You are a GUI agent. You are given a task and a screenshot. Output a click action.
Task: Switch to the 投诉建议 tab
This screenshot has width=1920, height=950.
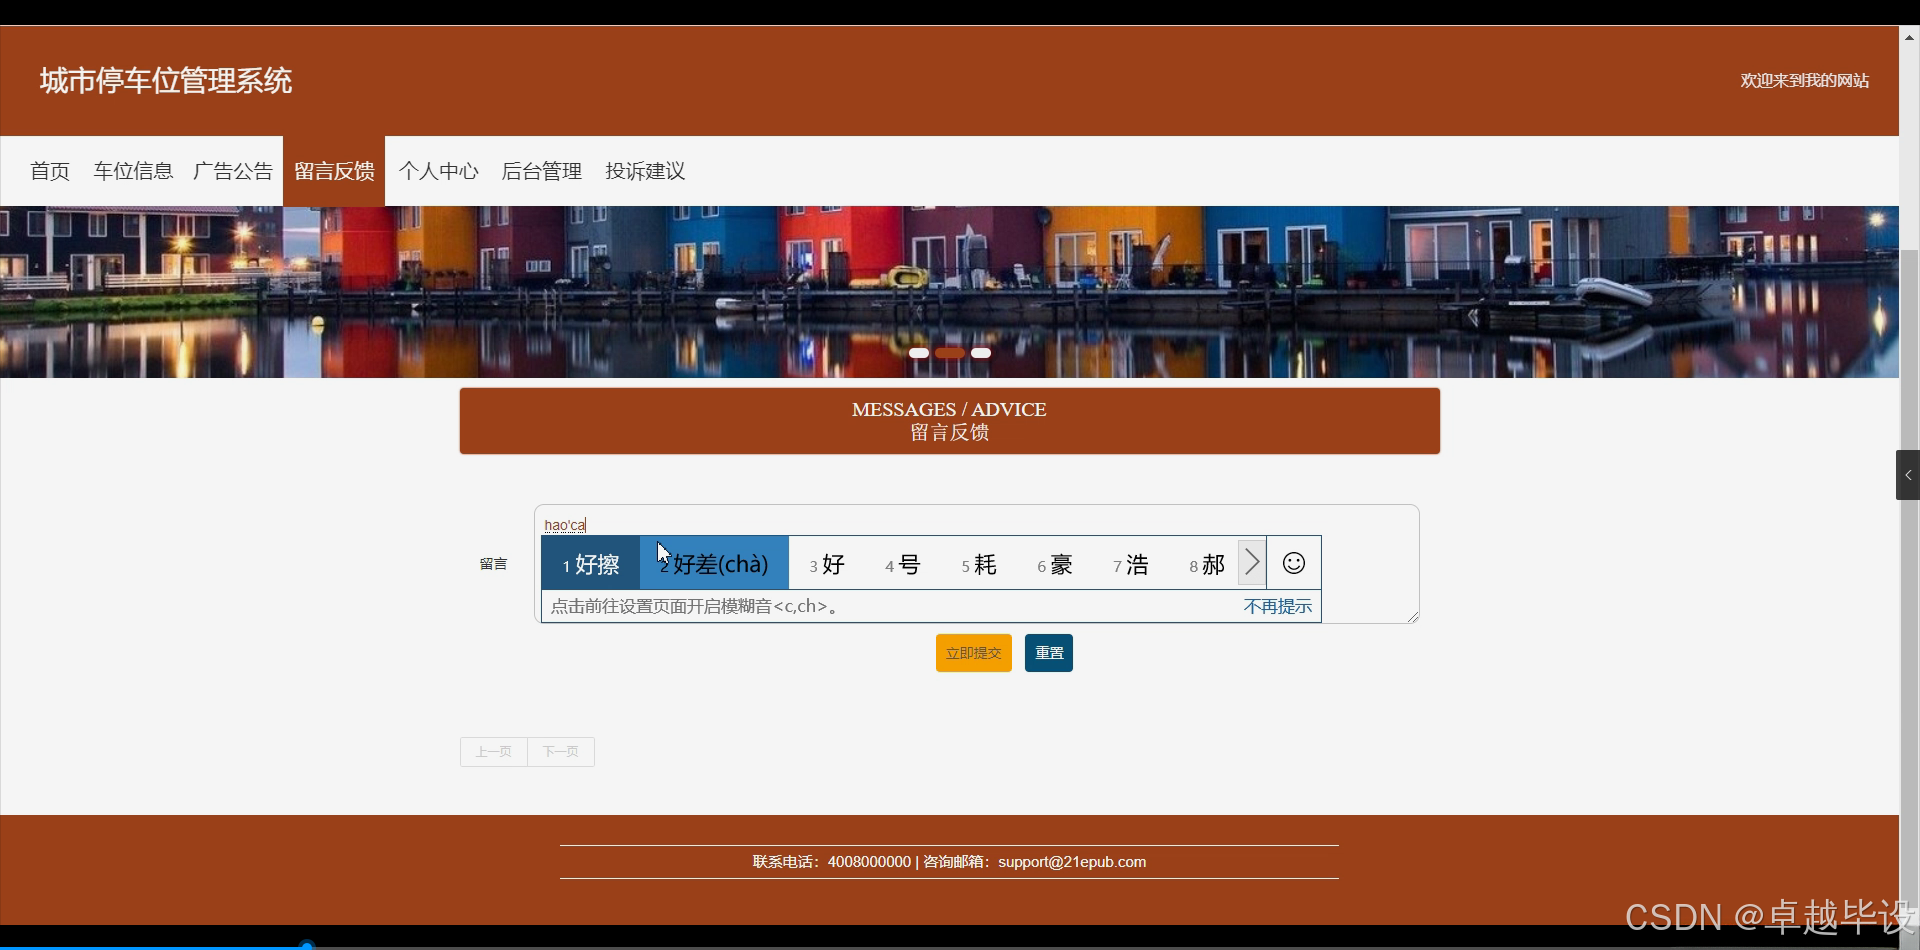(x=644, y=170)
